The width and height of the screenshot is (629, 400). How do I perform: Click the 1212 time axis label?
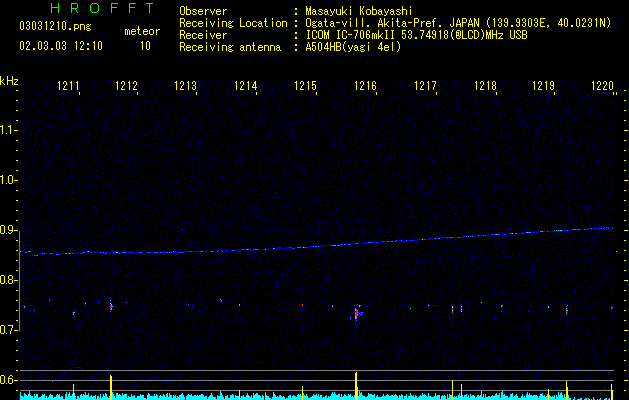click(x=126, y=86)
